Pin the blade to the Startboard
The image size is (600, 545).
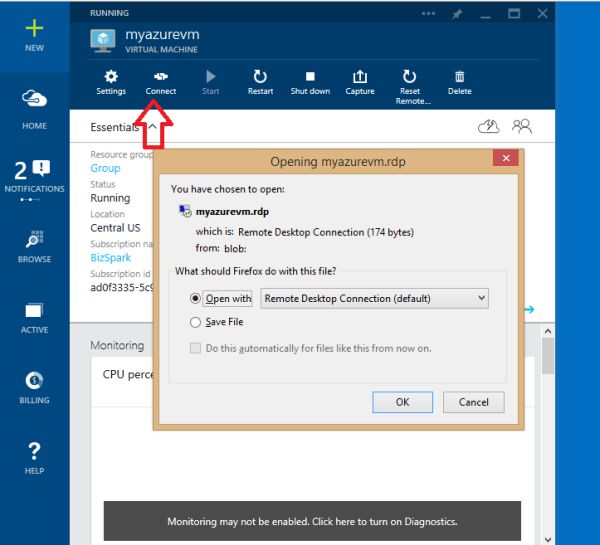457,14
